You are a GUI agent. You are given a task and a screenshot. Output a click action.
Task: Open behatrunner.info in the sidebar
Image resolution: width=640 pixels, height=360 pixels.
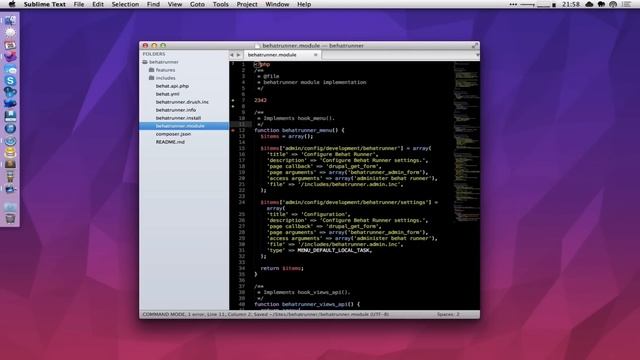pos(176,110)
